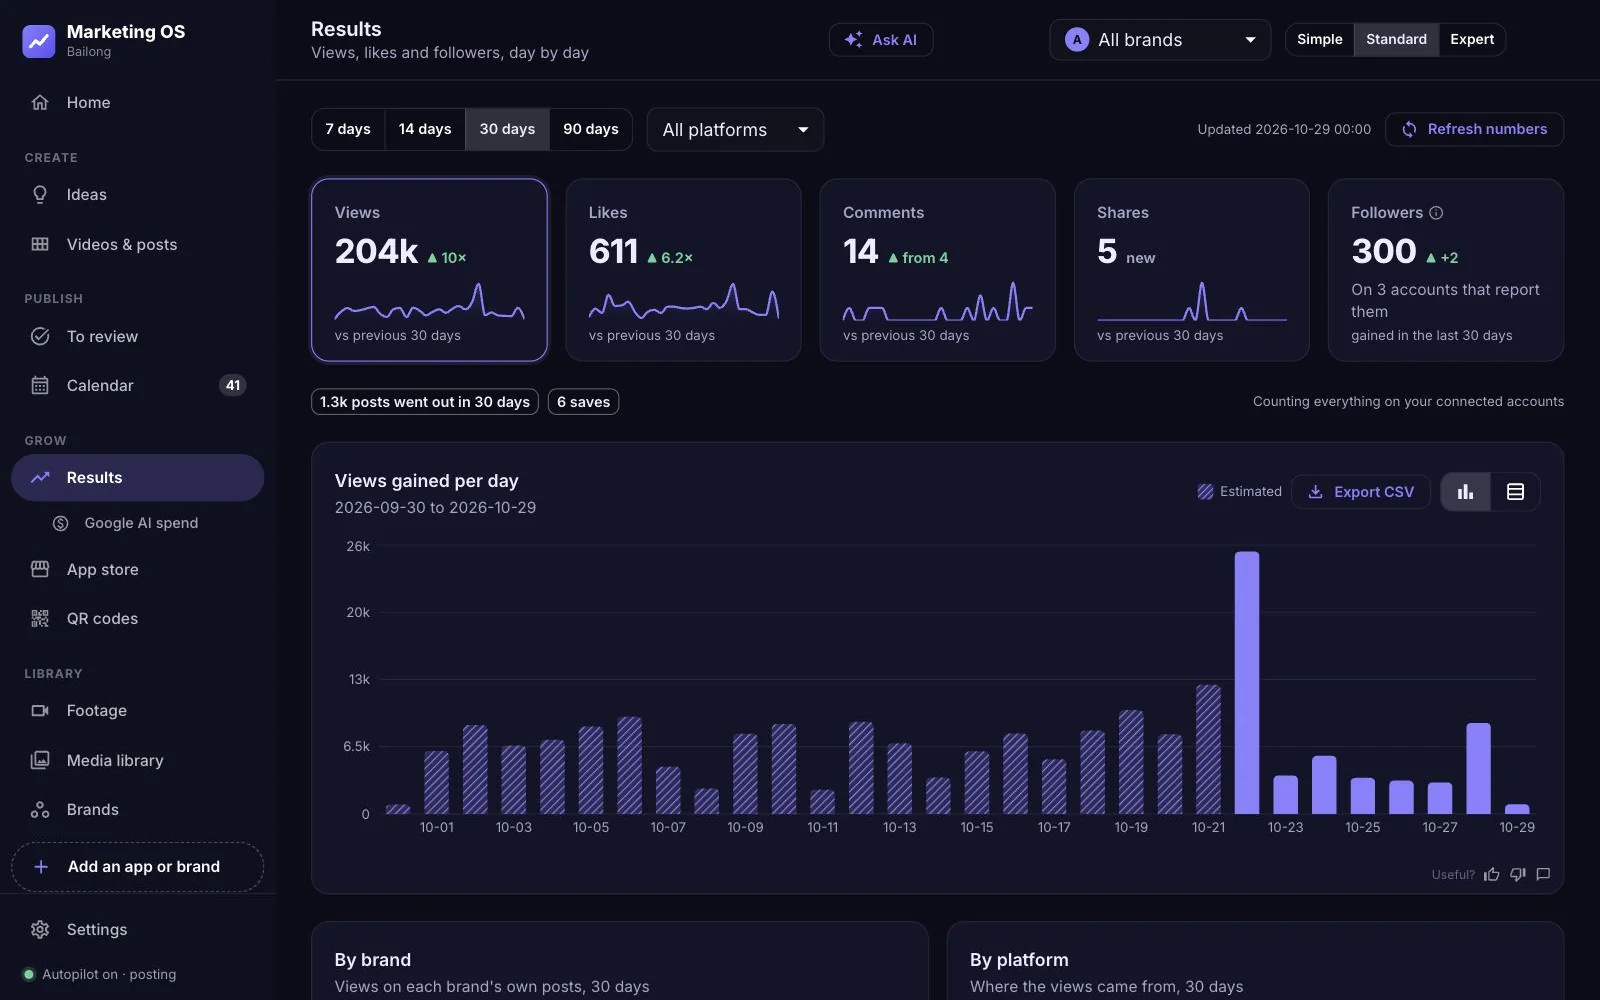The height and width of the screenshot is (1000, 1600).
Task: Click the Ask AI button
Action: (881, 40)
